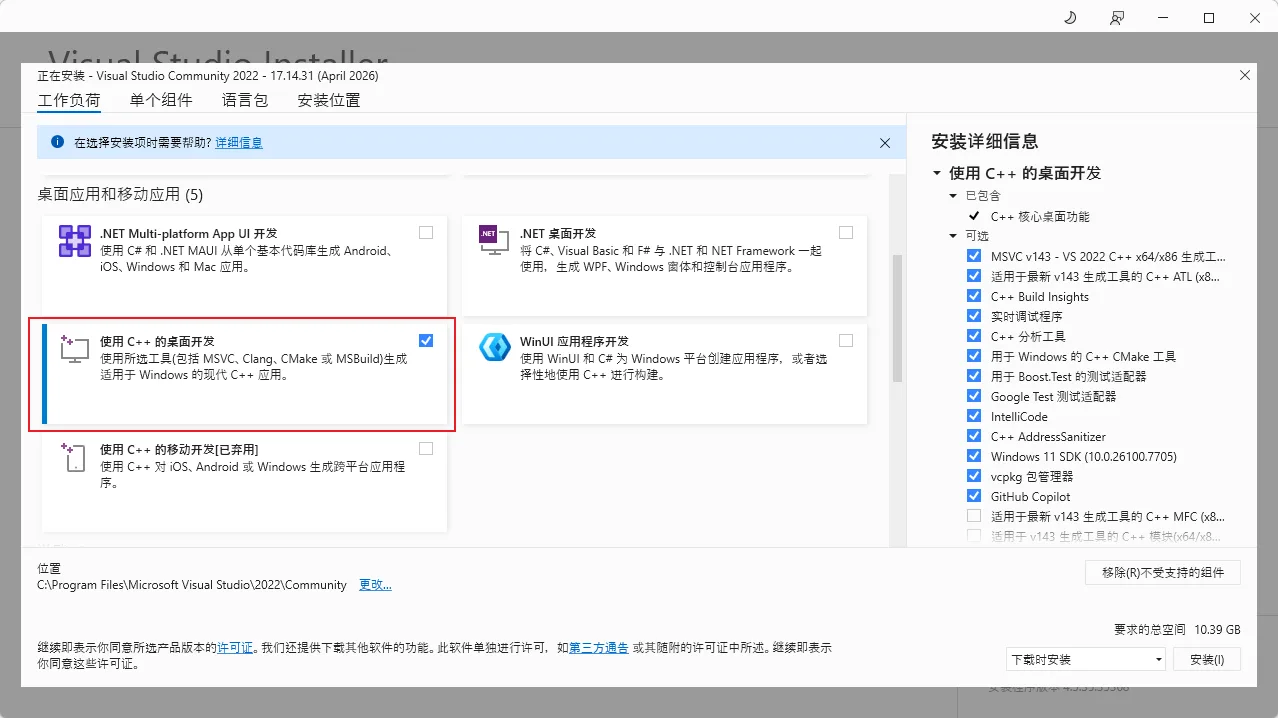Check the WinUI 应用程序开发 checkbox
The height and width of the screenshot is (718, 1278).
point(846,340)
